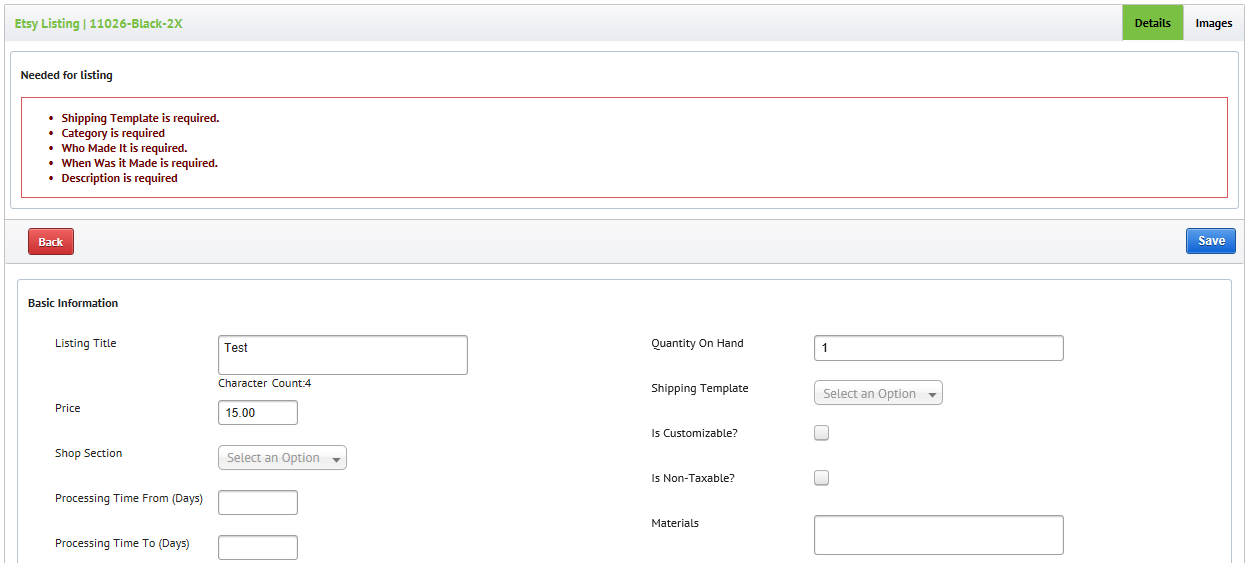Enable the Is Customizable checkbox

tap(822, 433)
